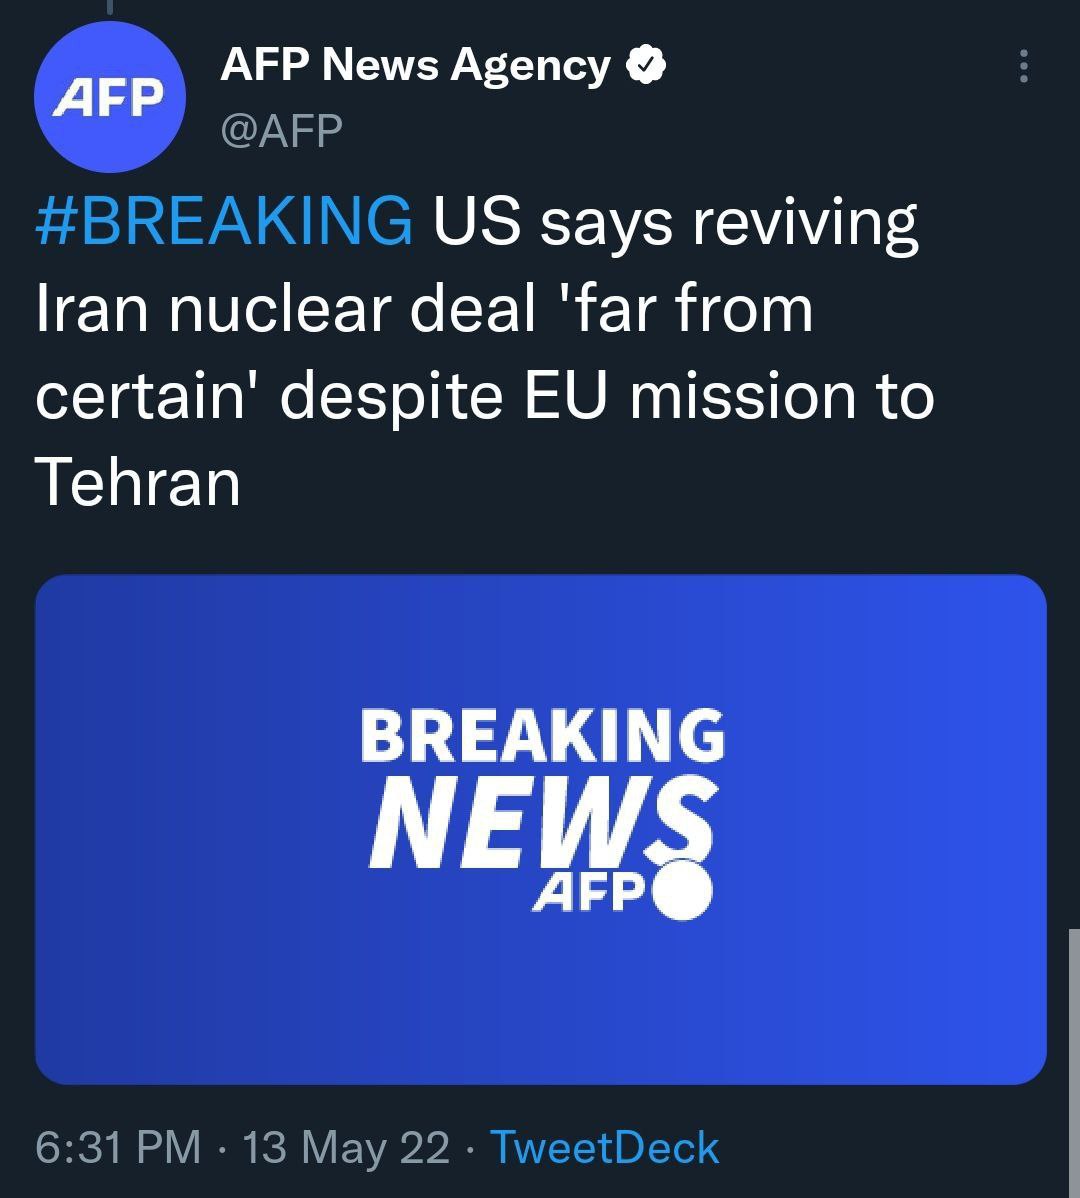Open the #BREAKING hashtag feed

point(222,222)
